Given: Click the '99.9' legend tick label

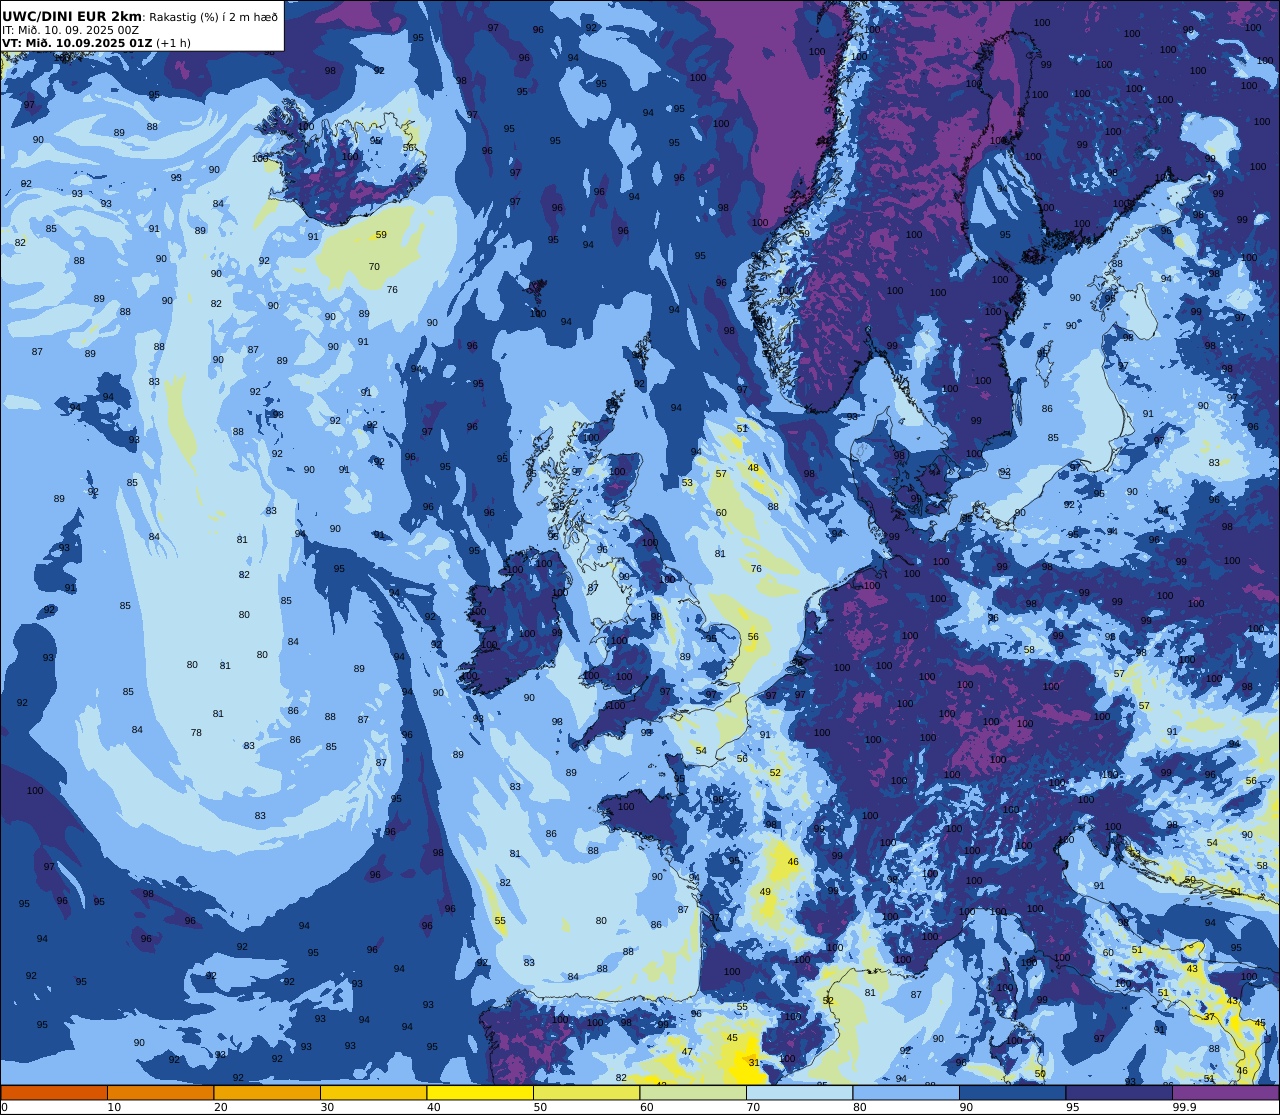Looking at the screenshot, I should tap(1183, 1107).
